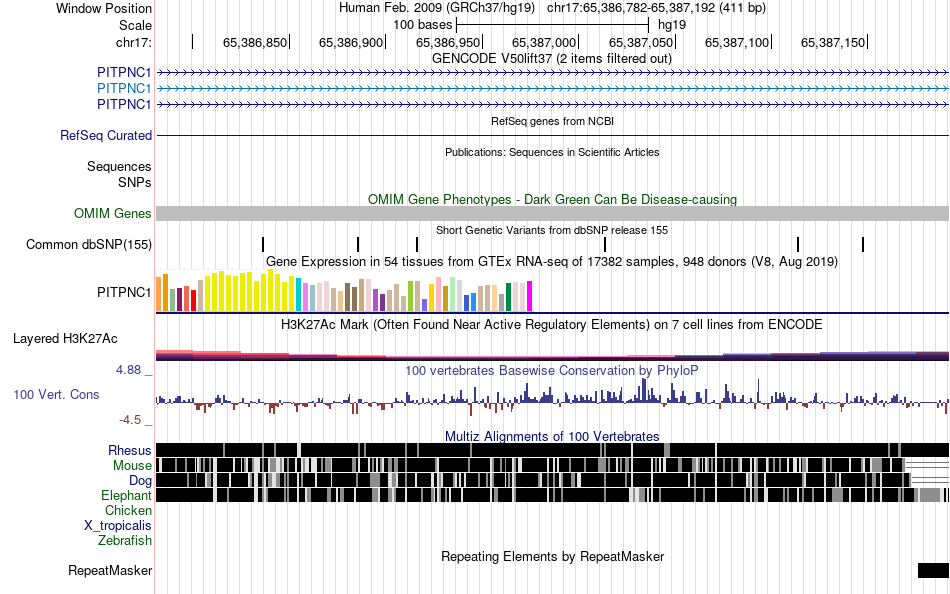Click the gray OMIM Genes bar

553,213
